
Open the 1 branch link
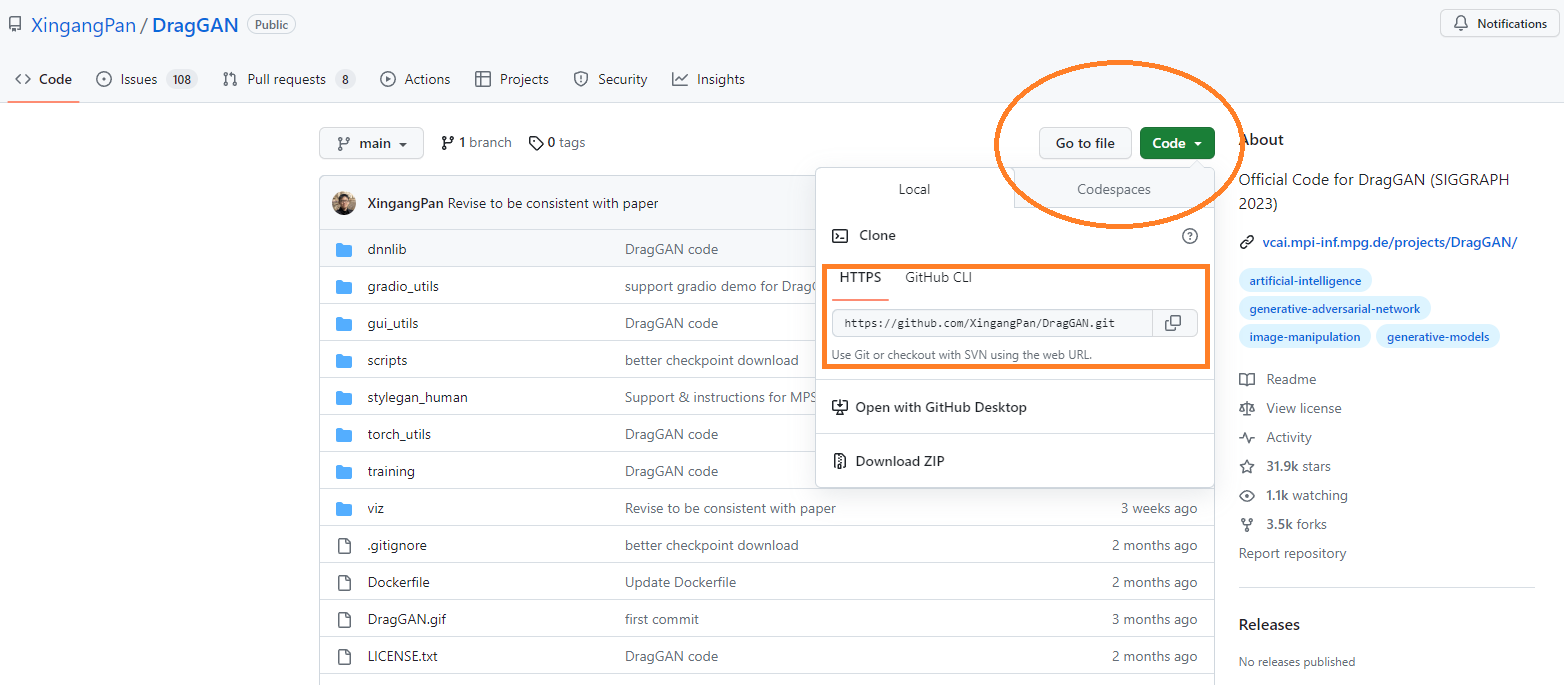(x=476, y=143)
